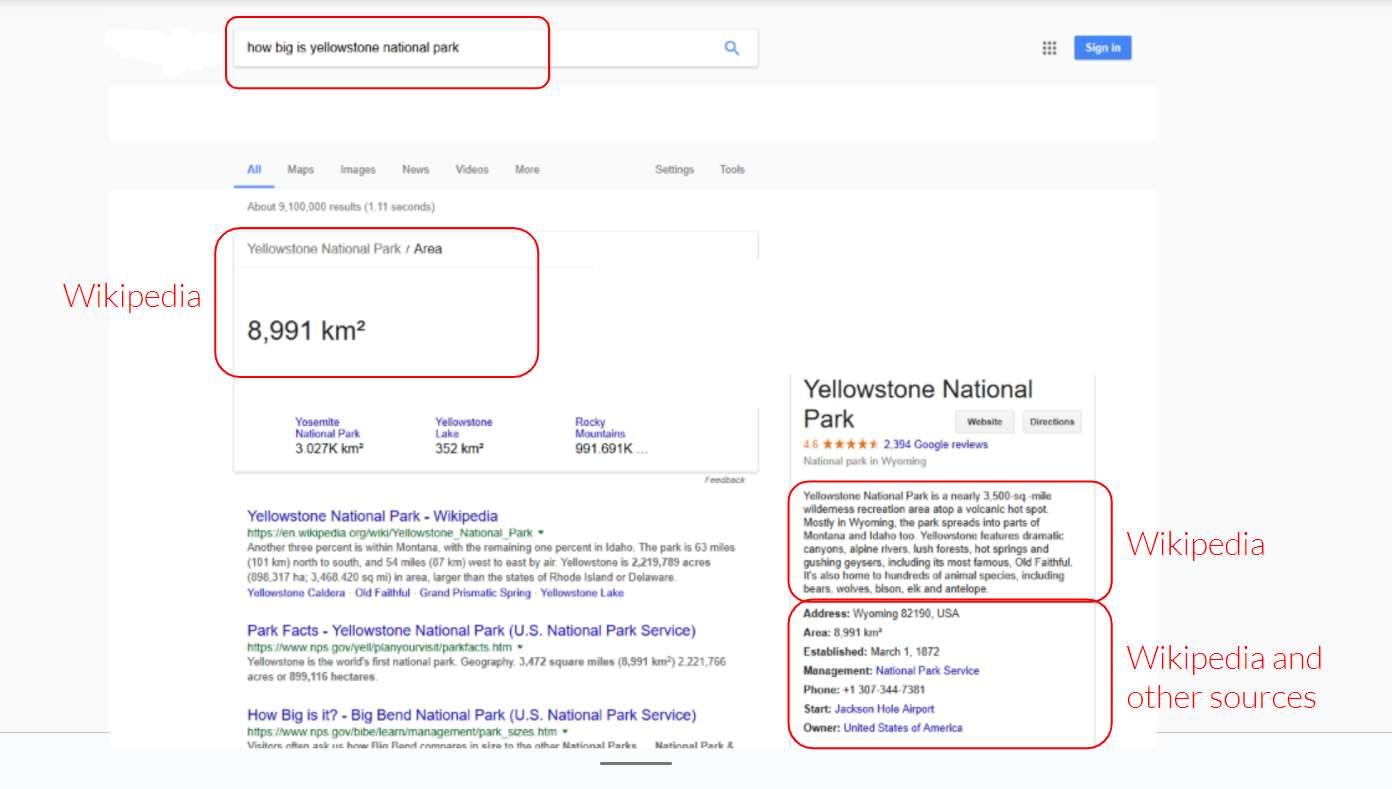Expand dropdown arrow beside parkfacts.htm URL
The height and width of the screenshot is (789, 1392).
coord(520,648)
